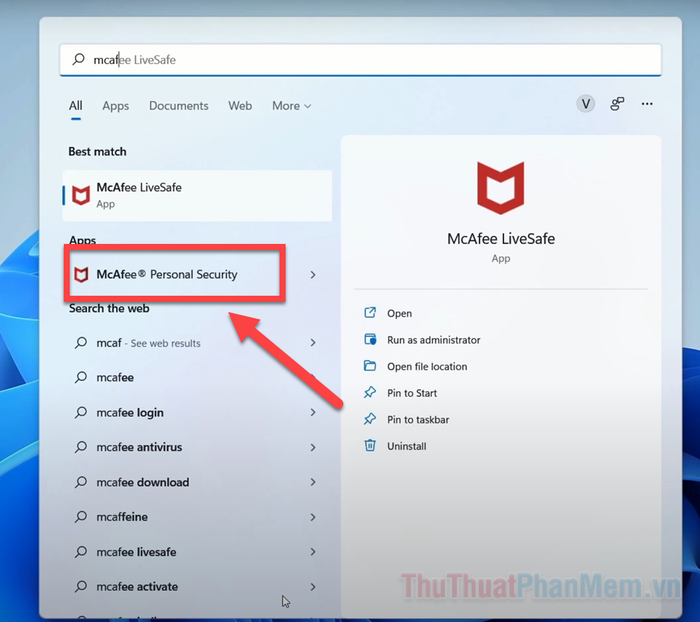Choose Open file location
Screen dimensions: 700x622
pyautogui.click(x=427, y=367)
